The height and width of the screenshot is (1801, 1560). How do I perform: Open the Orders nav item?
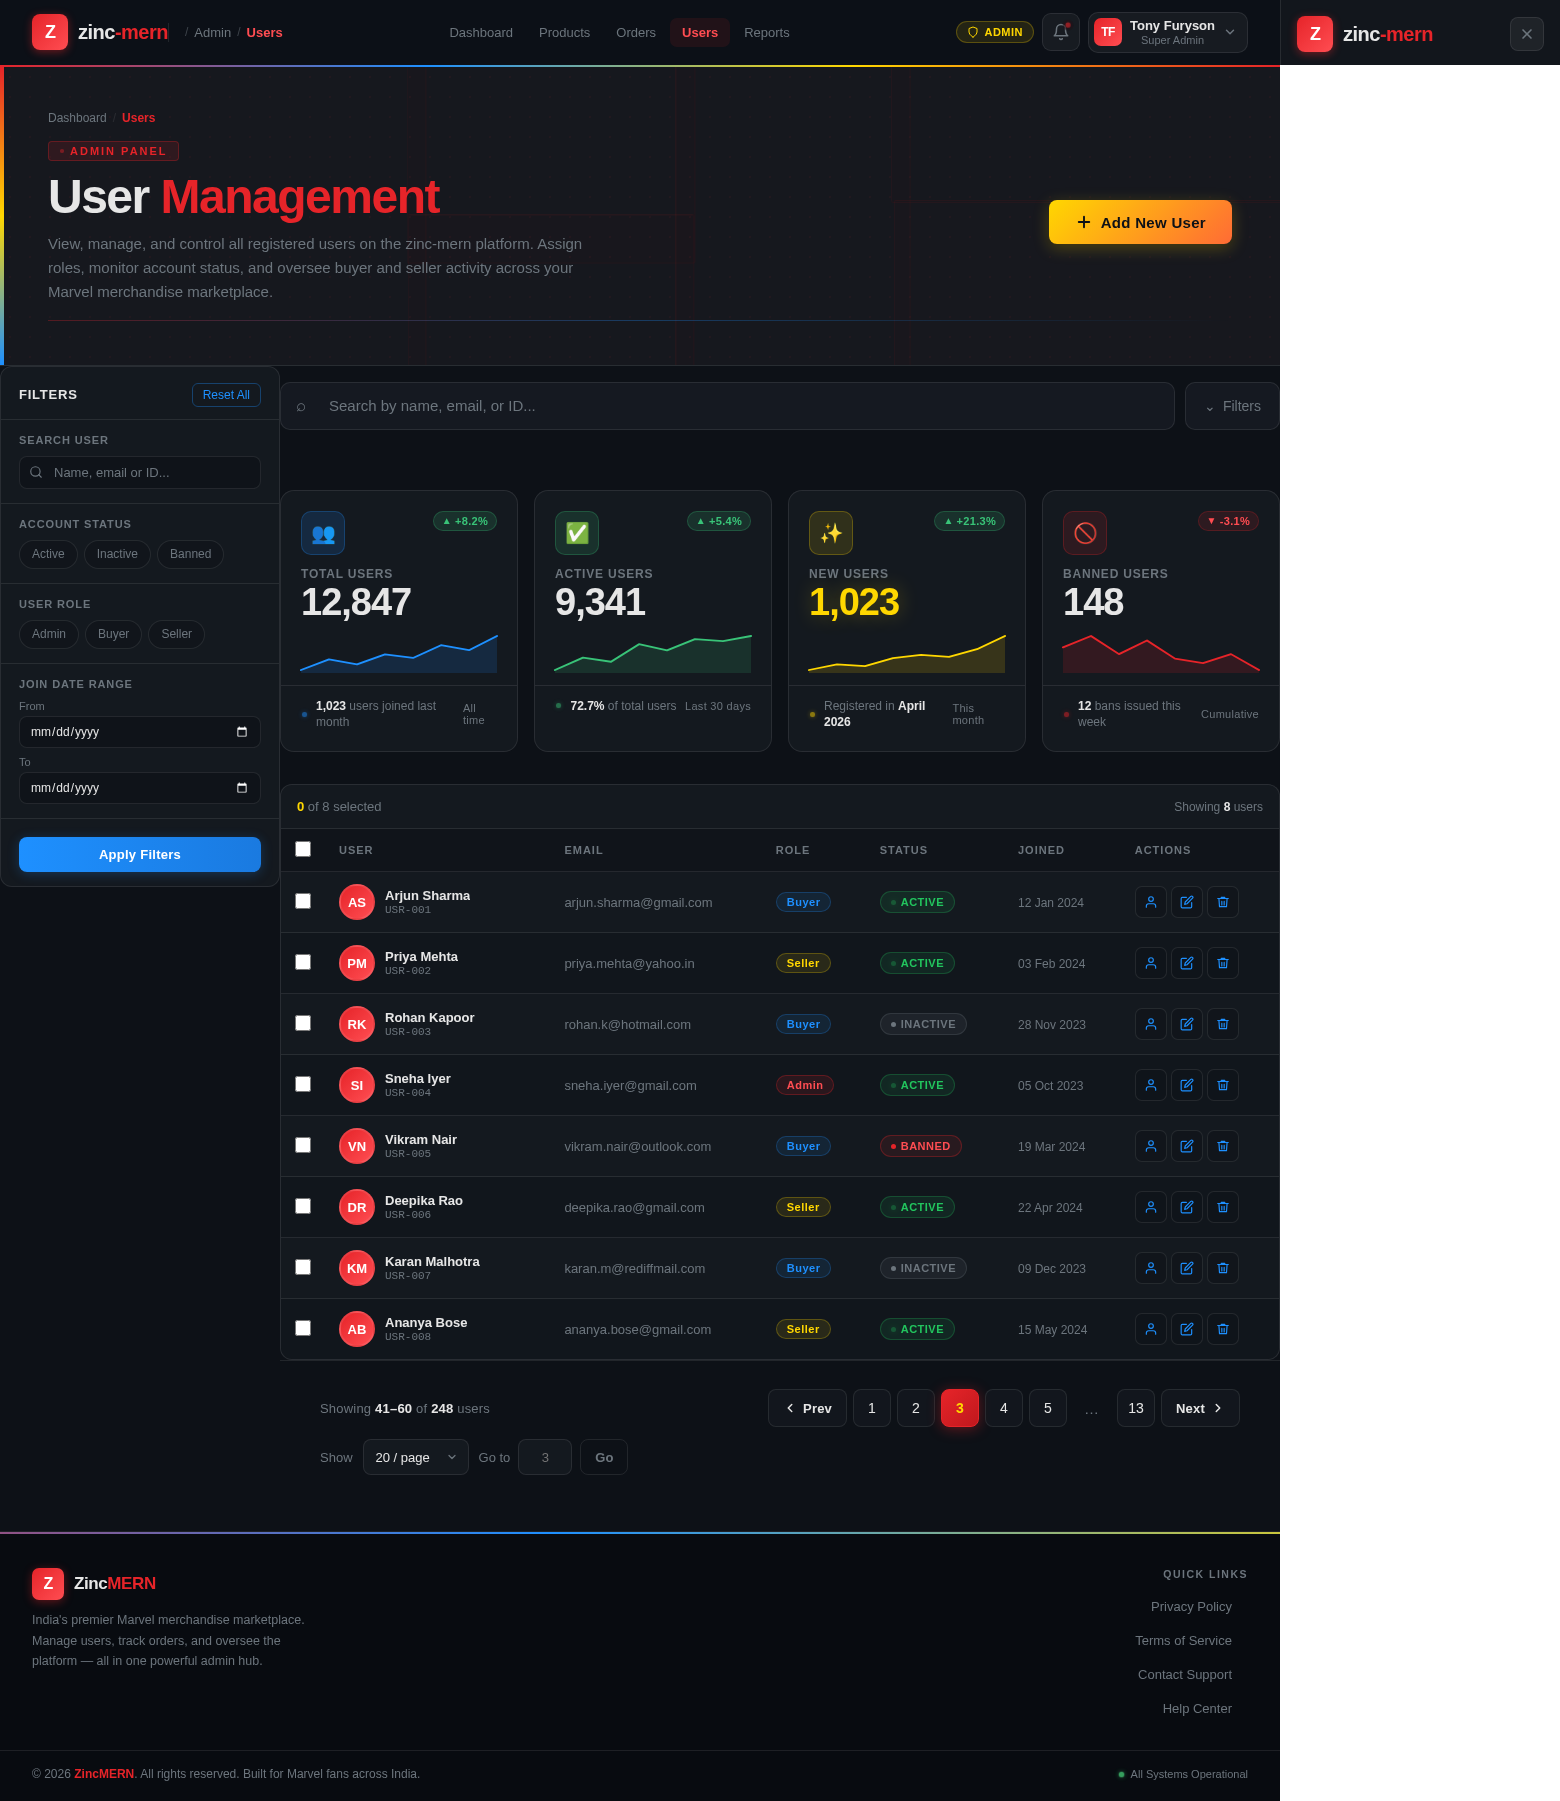pyautogui.click(x=636, y=32)
